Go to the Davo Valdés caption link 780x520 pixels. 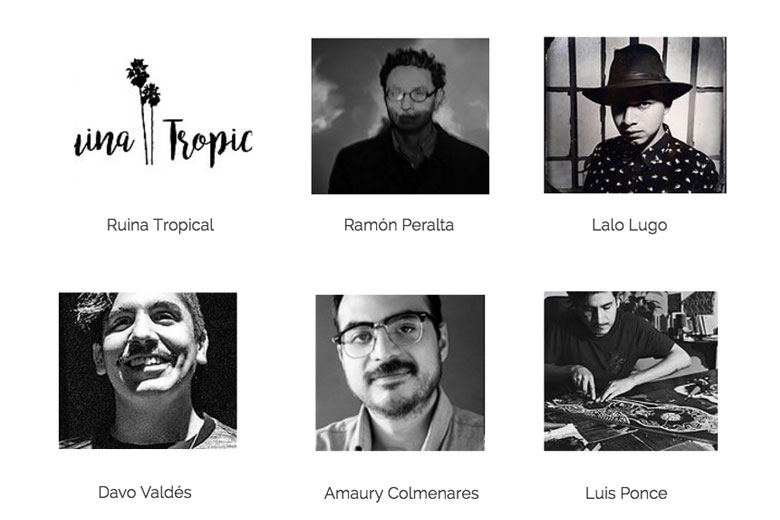coord(145,493)
